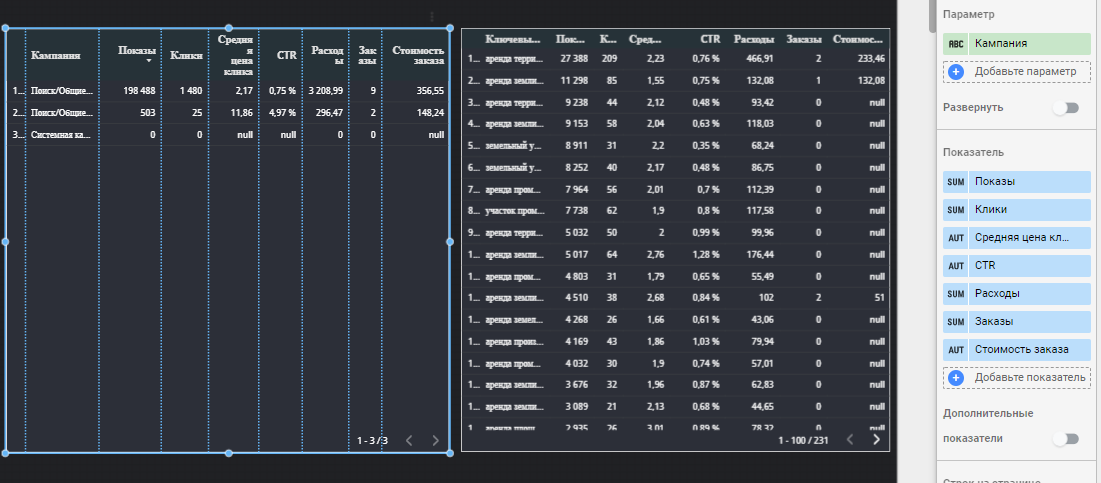Click previous page arrow in the keywords table
The height and width of the screenshot is (483, 1101).
[x=848, y=439]
